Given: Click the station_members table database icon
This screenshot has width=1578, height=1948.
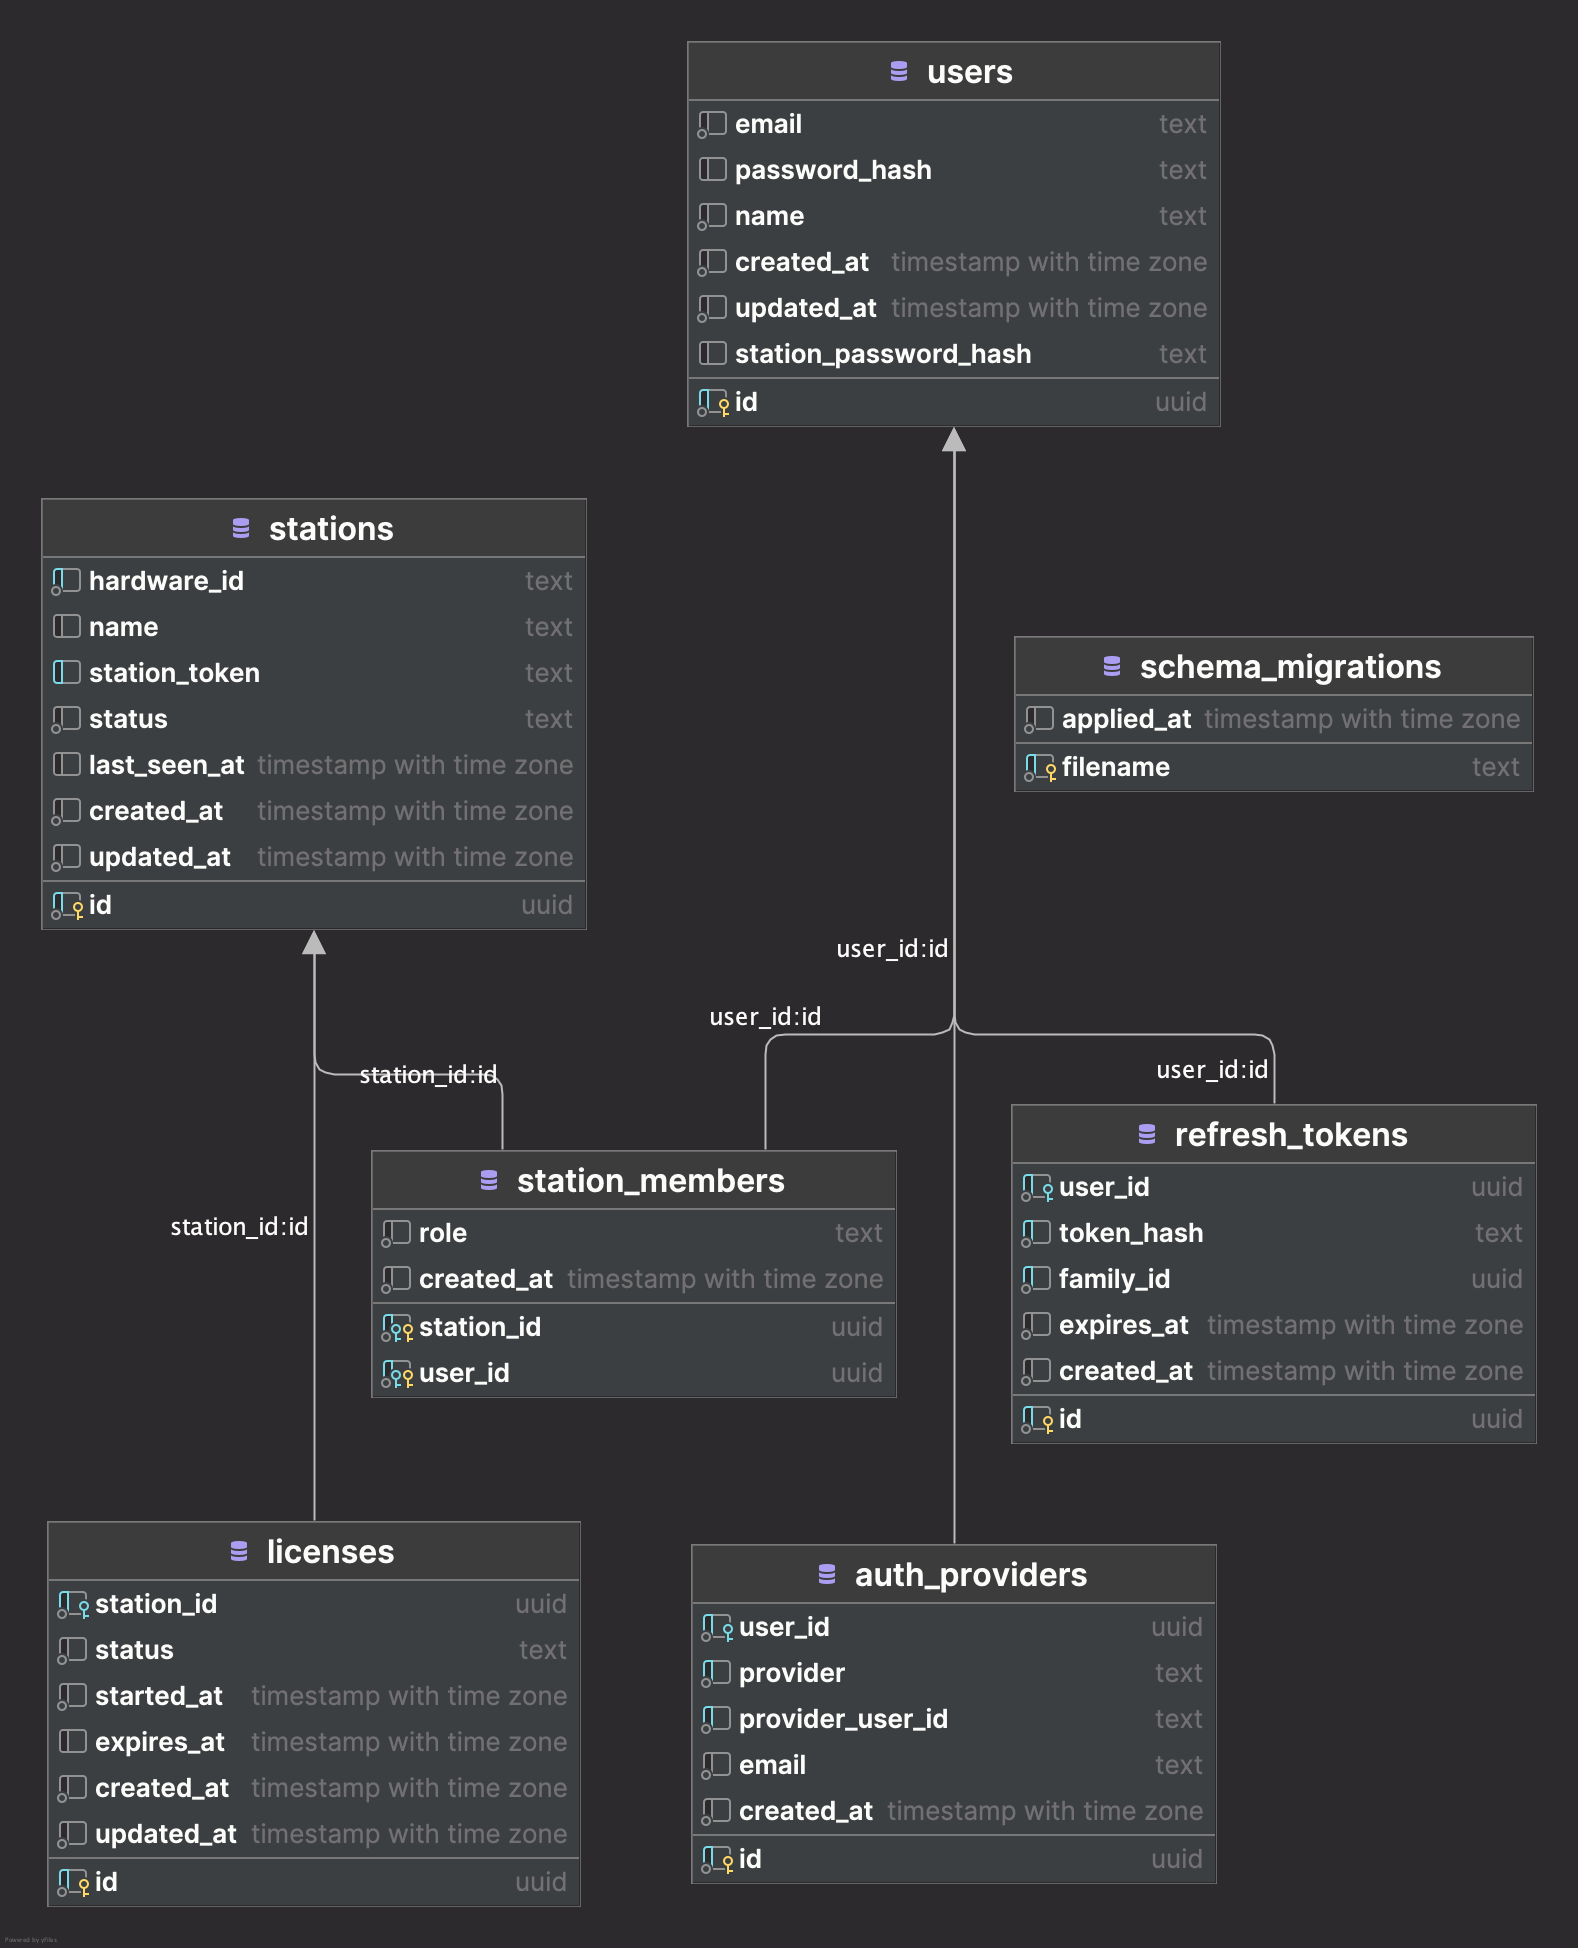Looking at the screenshot, I should point(489,1180).
